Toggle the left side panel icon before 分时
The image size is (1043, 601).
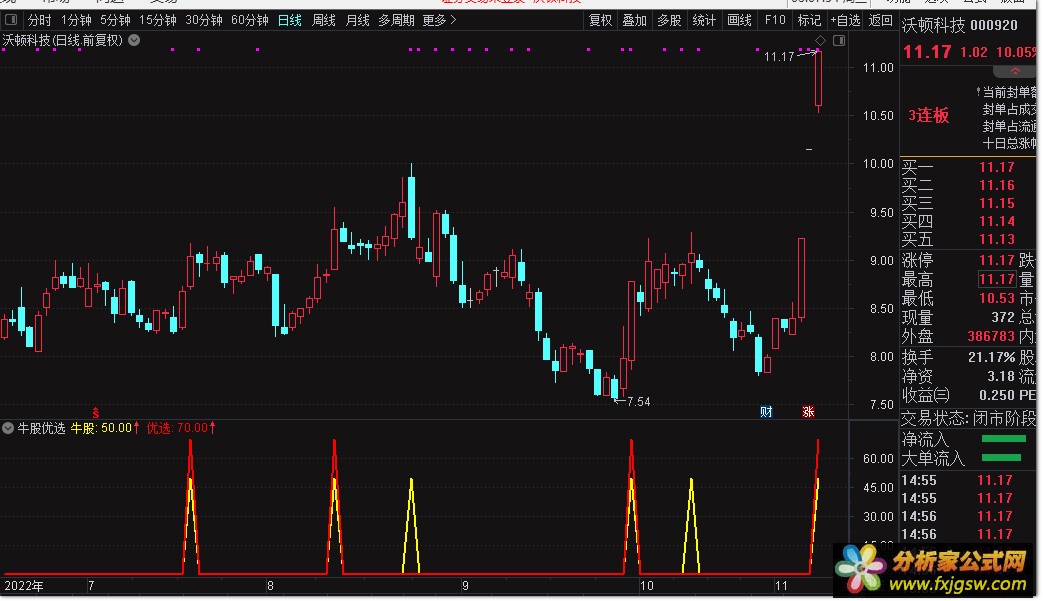(x=11, y=20)
